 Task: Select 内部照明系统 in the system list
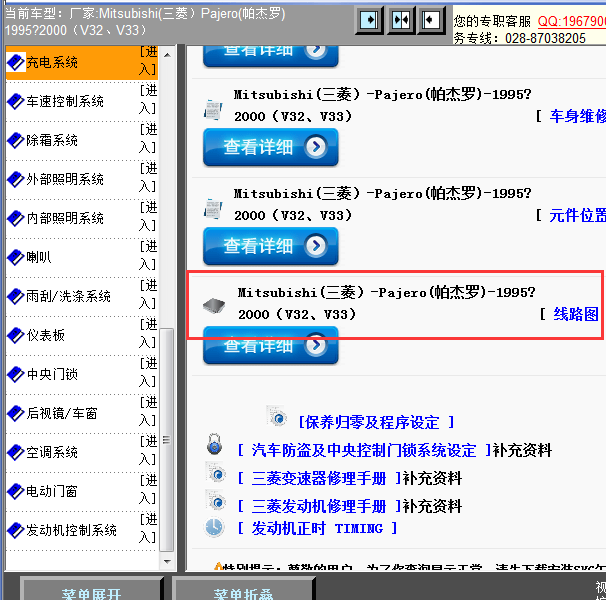click(x=65, y=218)
